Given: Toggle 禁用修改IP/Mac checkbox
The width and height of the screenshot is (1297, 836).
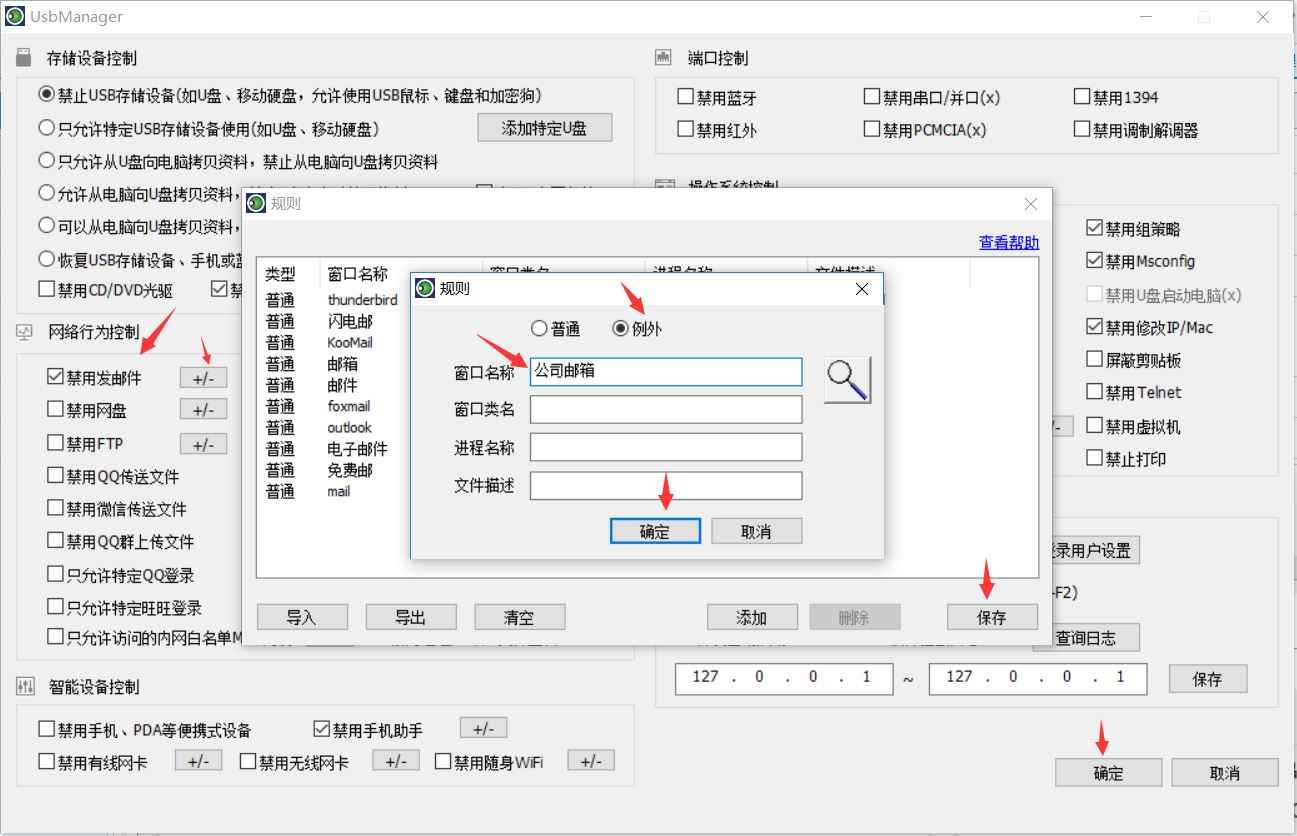Looking at the screenshot, I should tap(1095, 327).
